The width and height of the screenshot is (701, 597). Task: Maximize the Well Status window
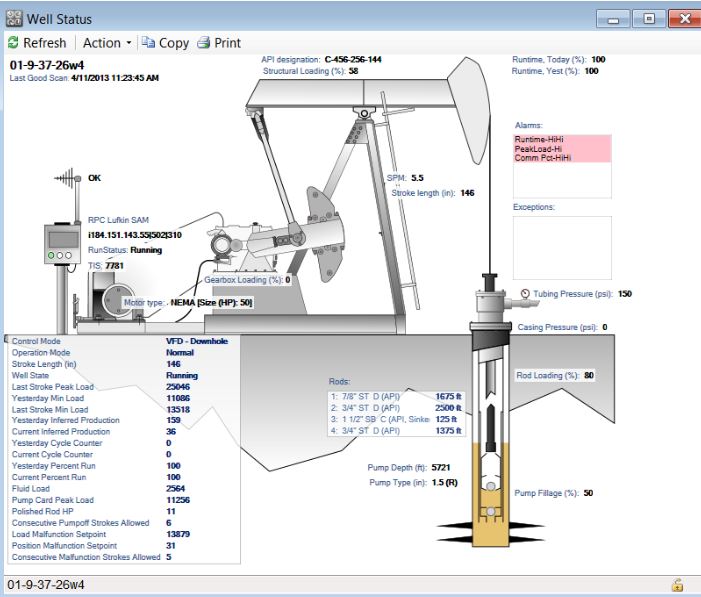[649, 19]
